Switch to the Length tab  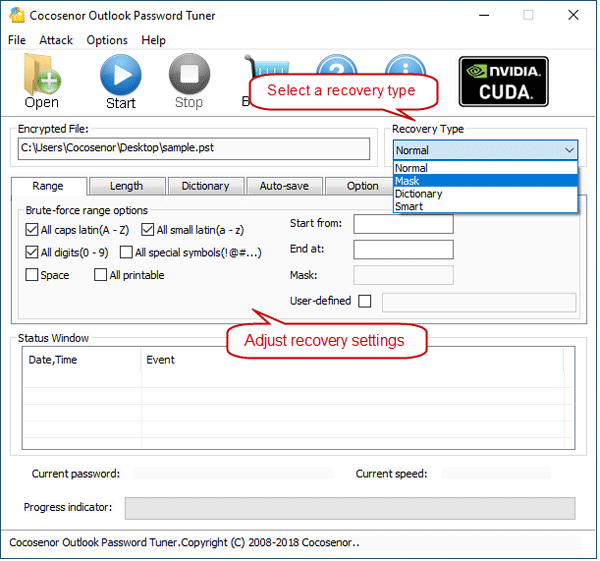coord(127,186)
